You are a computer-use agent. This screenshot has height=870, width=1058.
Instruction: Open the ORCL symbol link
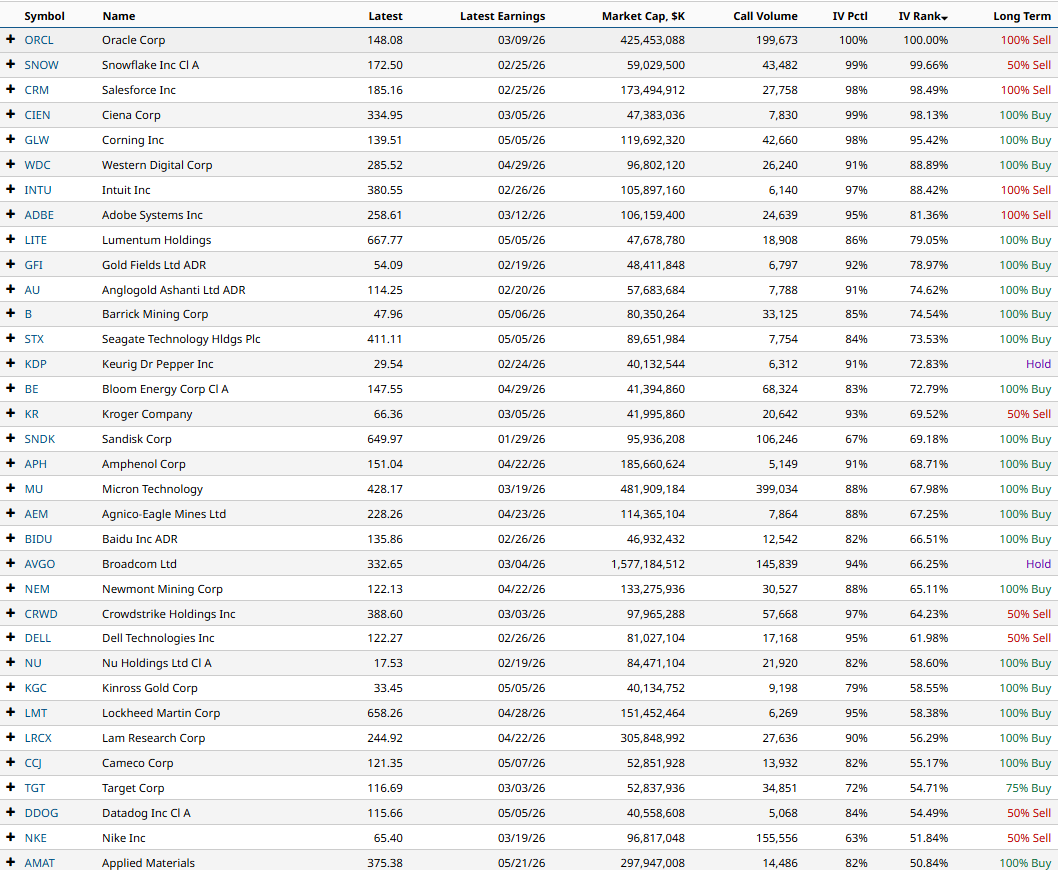pyautogui.click(x=39, y=40)
